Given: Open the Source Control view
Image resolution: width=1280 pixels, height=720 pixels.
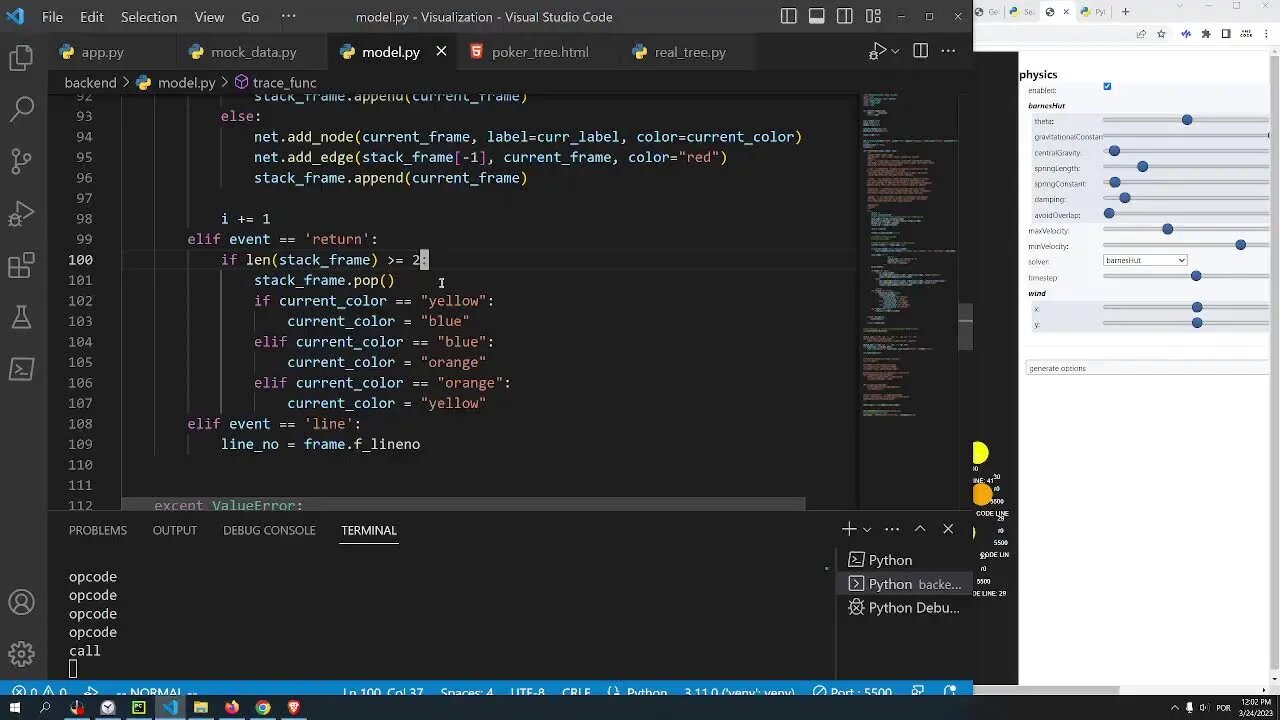Looking at the screenshot, I should pos(21,162).
